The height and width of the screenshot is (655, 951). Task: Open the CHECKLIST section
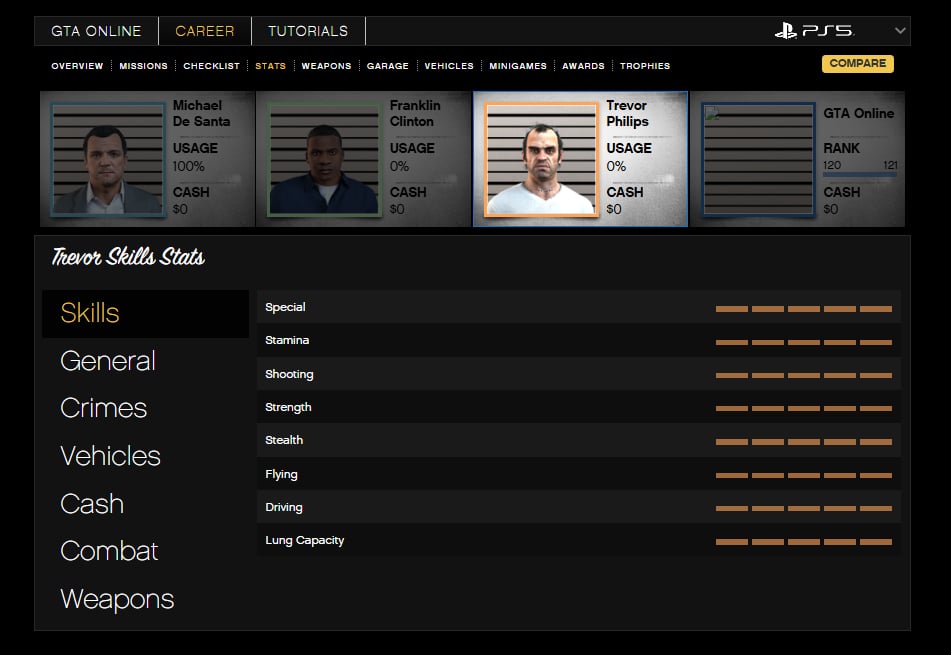[x=211, y=66]
